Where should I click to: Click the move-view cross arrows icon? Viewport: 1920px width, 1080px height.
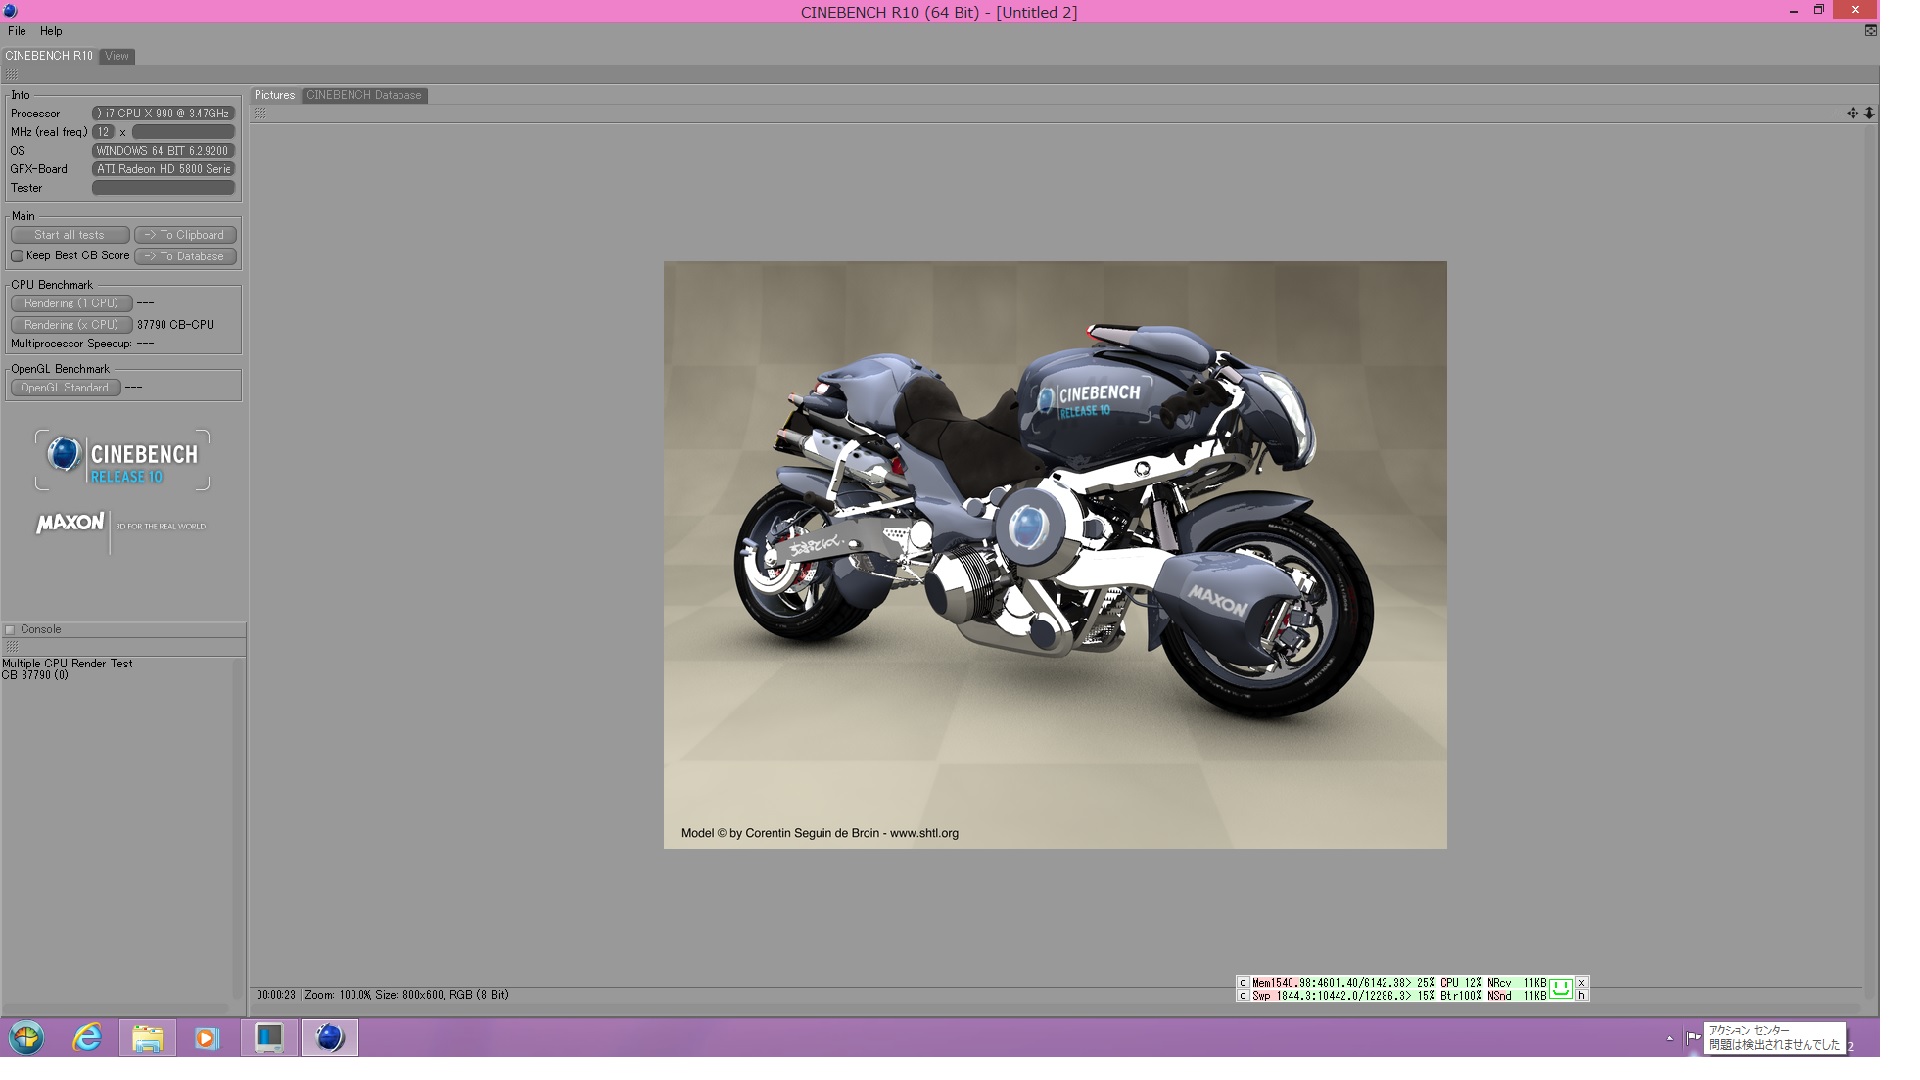tap(1852, 113)
